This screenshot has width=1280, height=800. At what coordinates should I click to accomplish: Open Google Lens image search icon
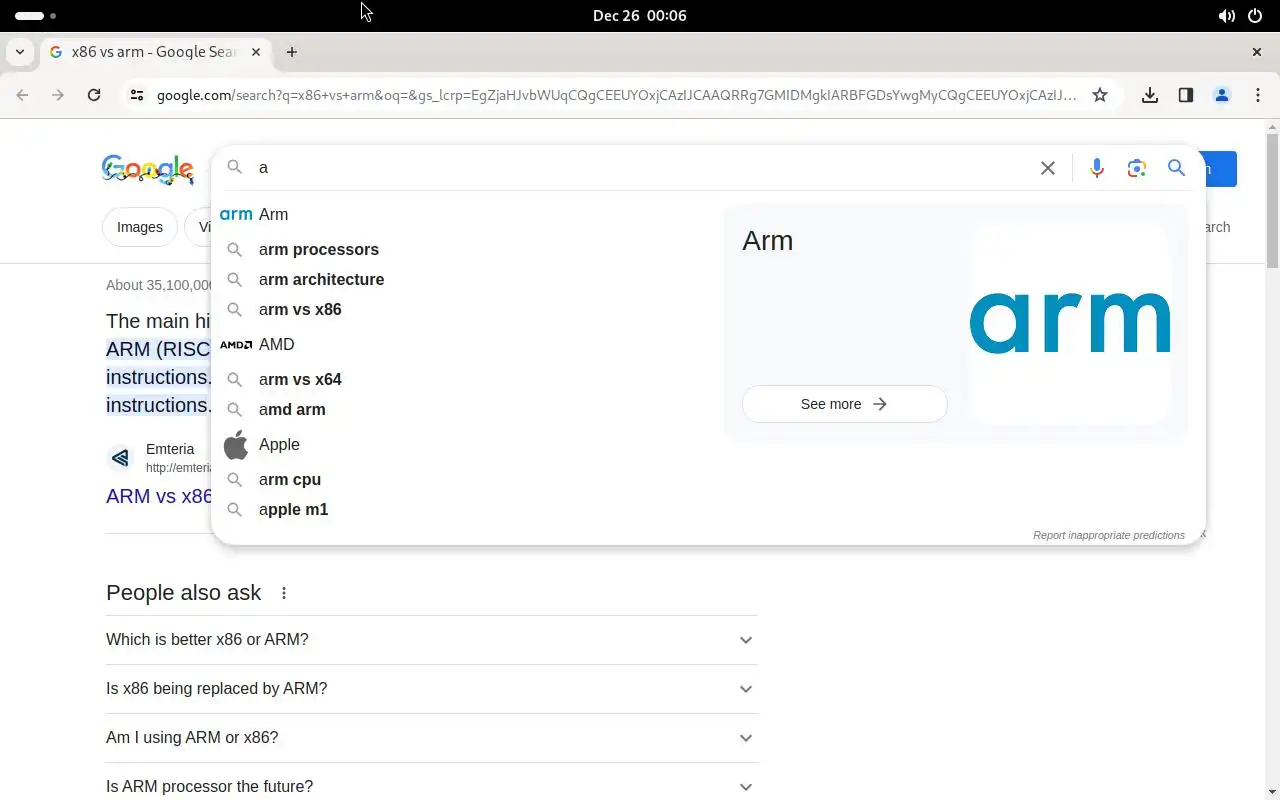click(1136, 168)
